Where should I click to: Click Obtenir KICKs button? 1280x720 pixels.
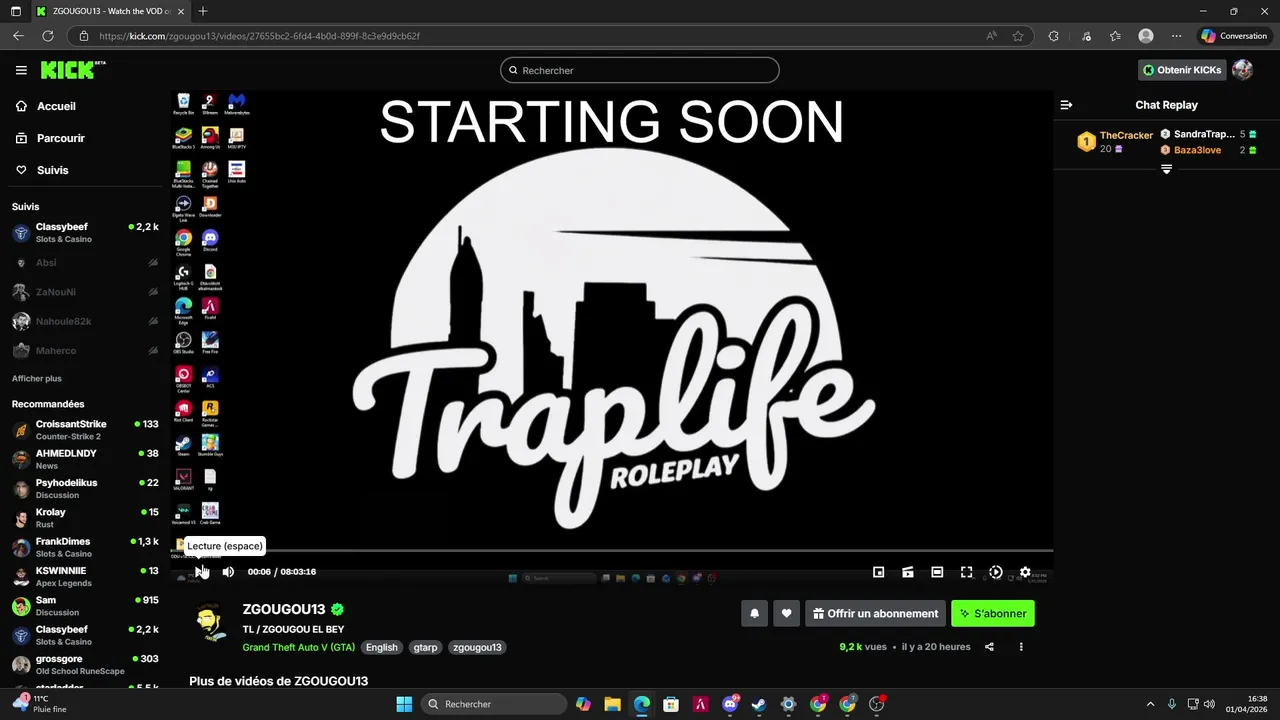[1182, 70]
